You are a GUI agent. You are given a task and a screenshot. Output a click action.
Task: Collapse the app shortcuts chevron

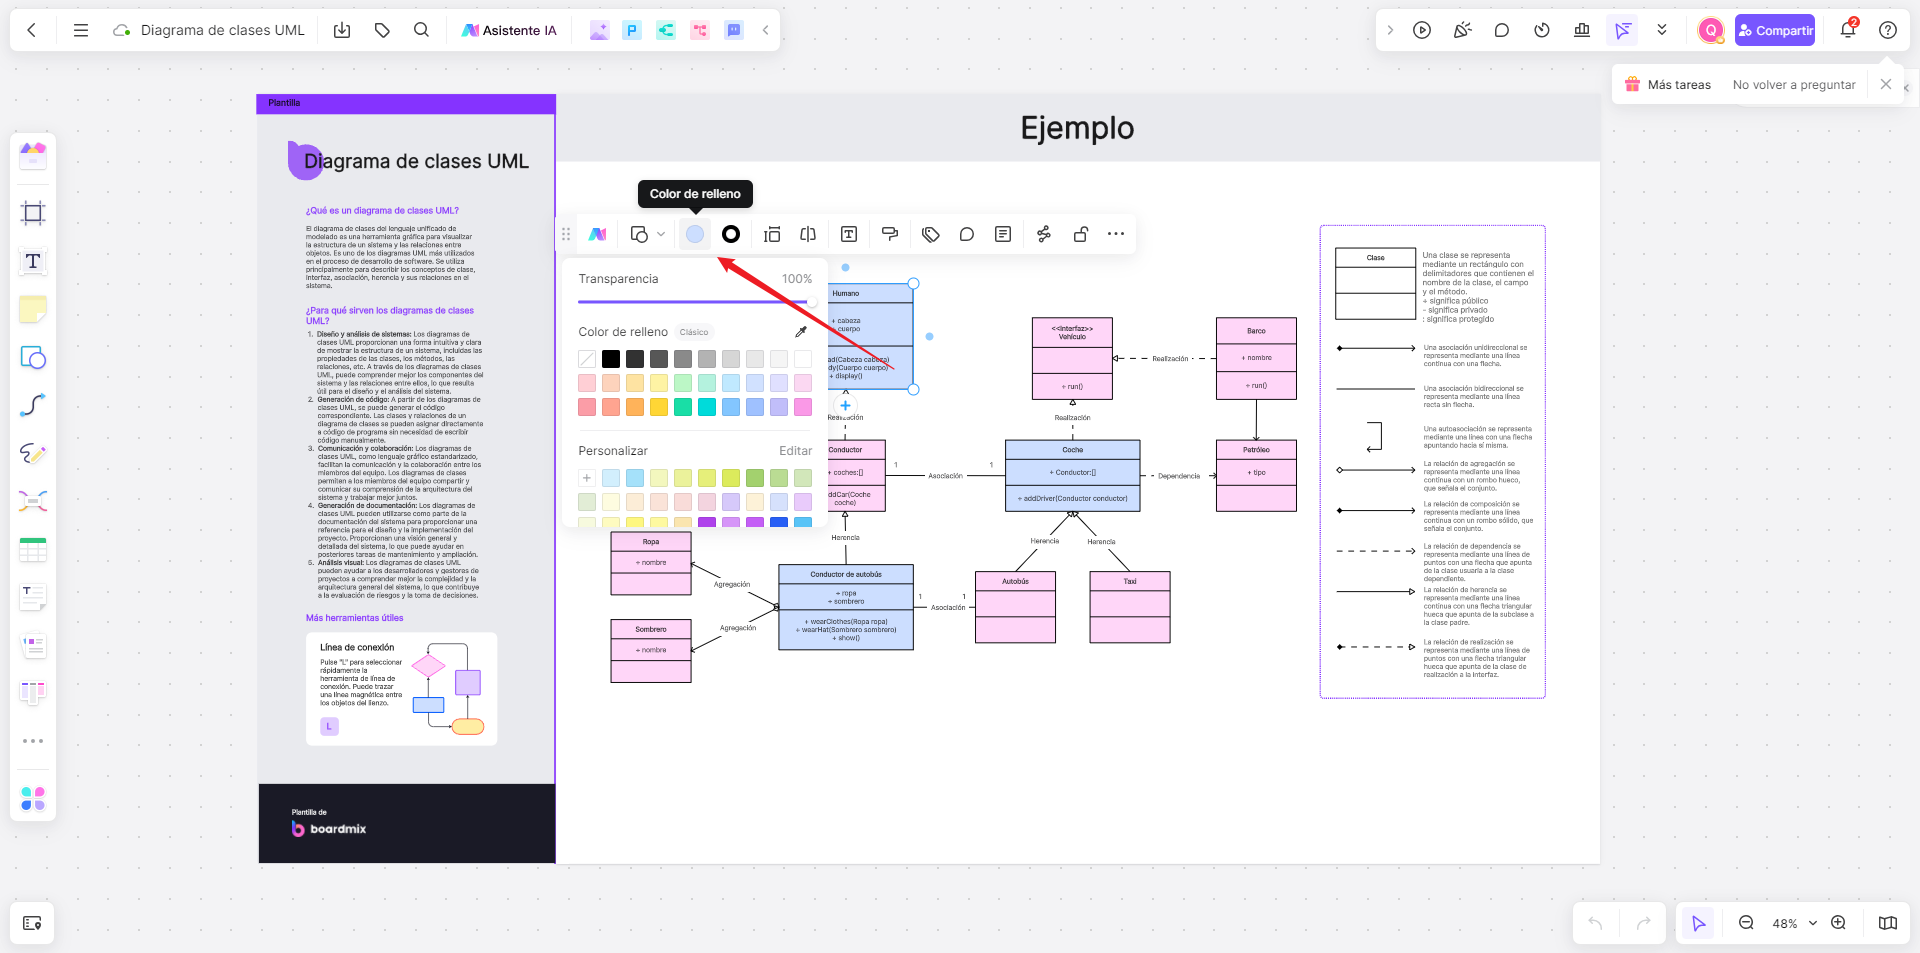pos(766,30)
